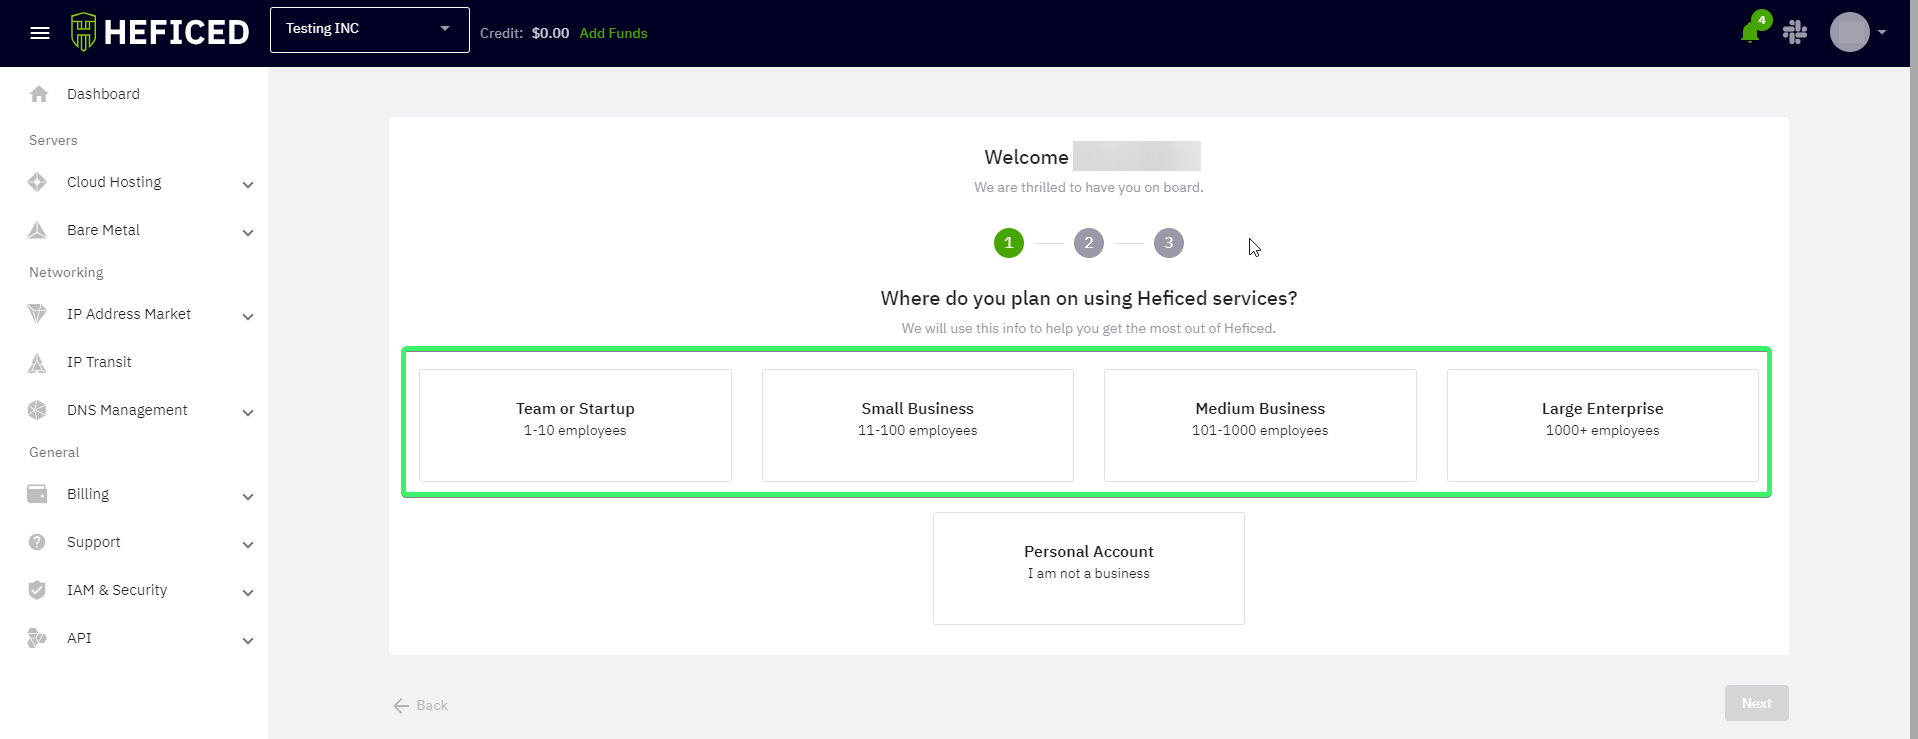
Task: Click the Billing wallet icon
Action: tap(37, 494)
